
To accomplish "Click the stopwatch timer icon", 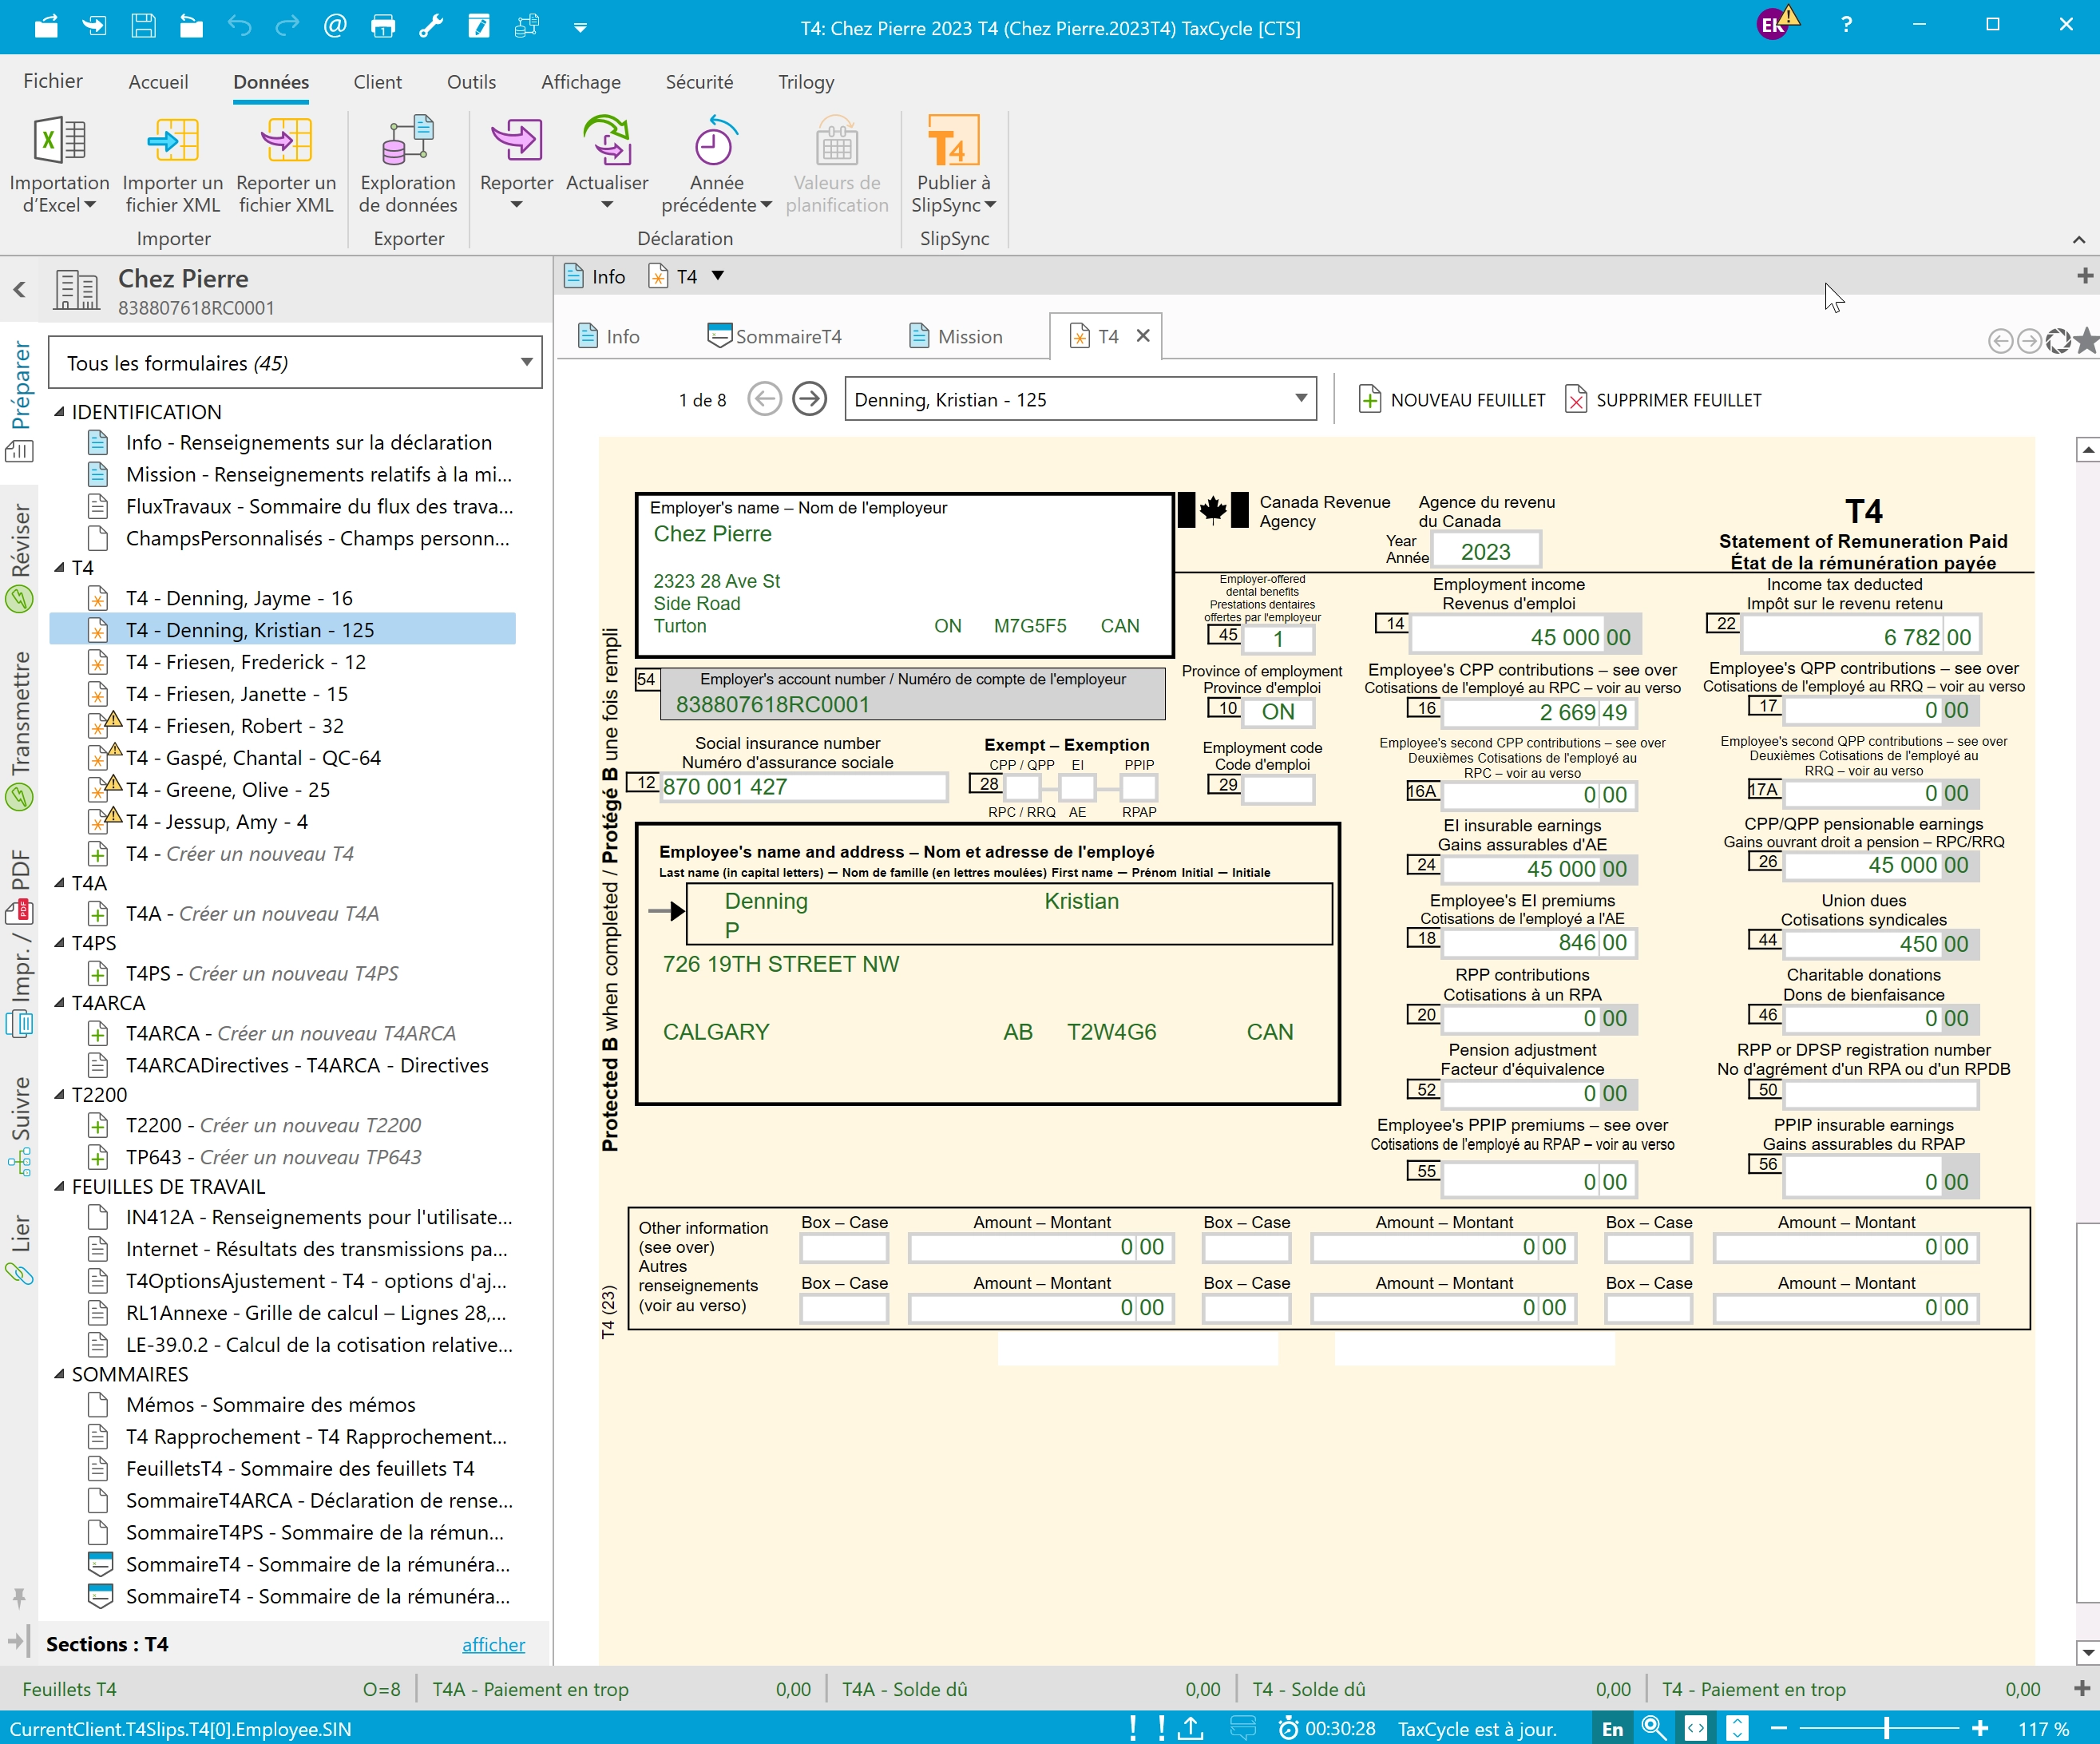I will pyautogui.click(x=1289, y=1728).
